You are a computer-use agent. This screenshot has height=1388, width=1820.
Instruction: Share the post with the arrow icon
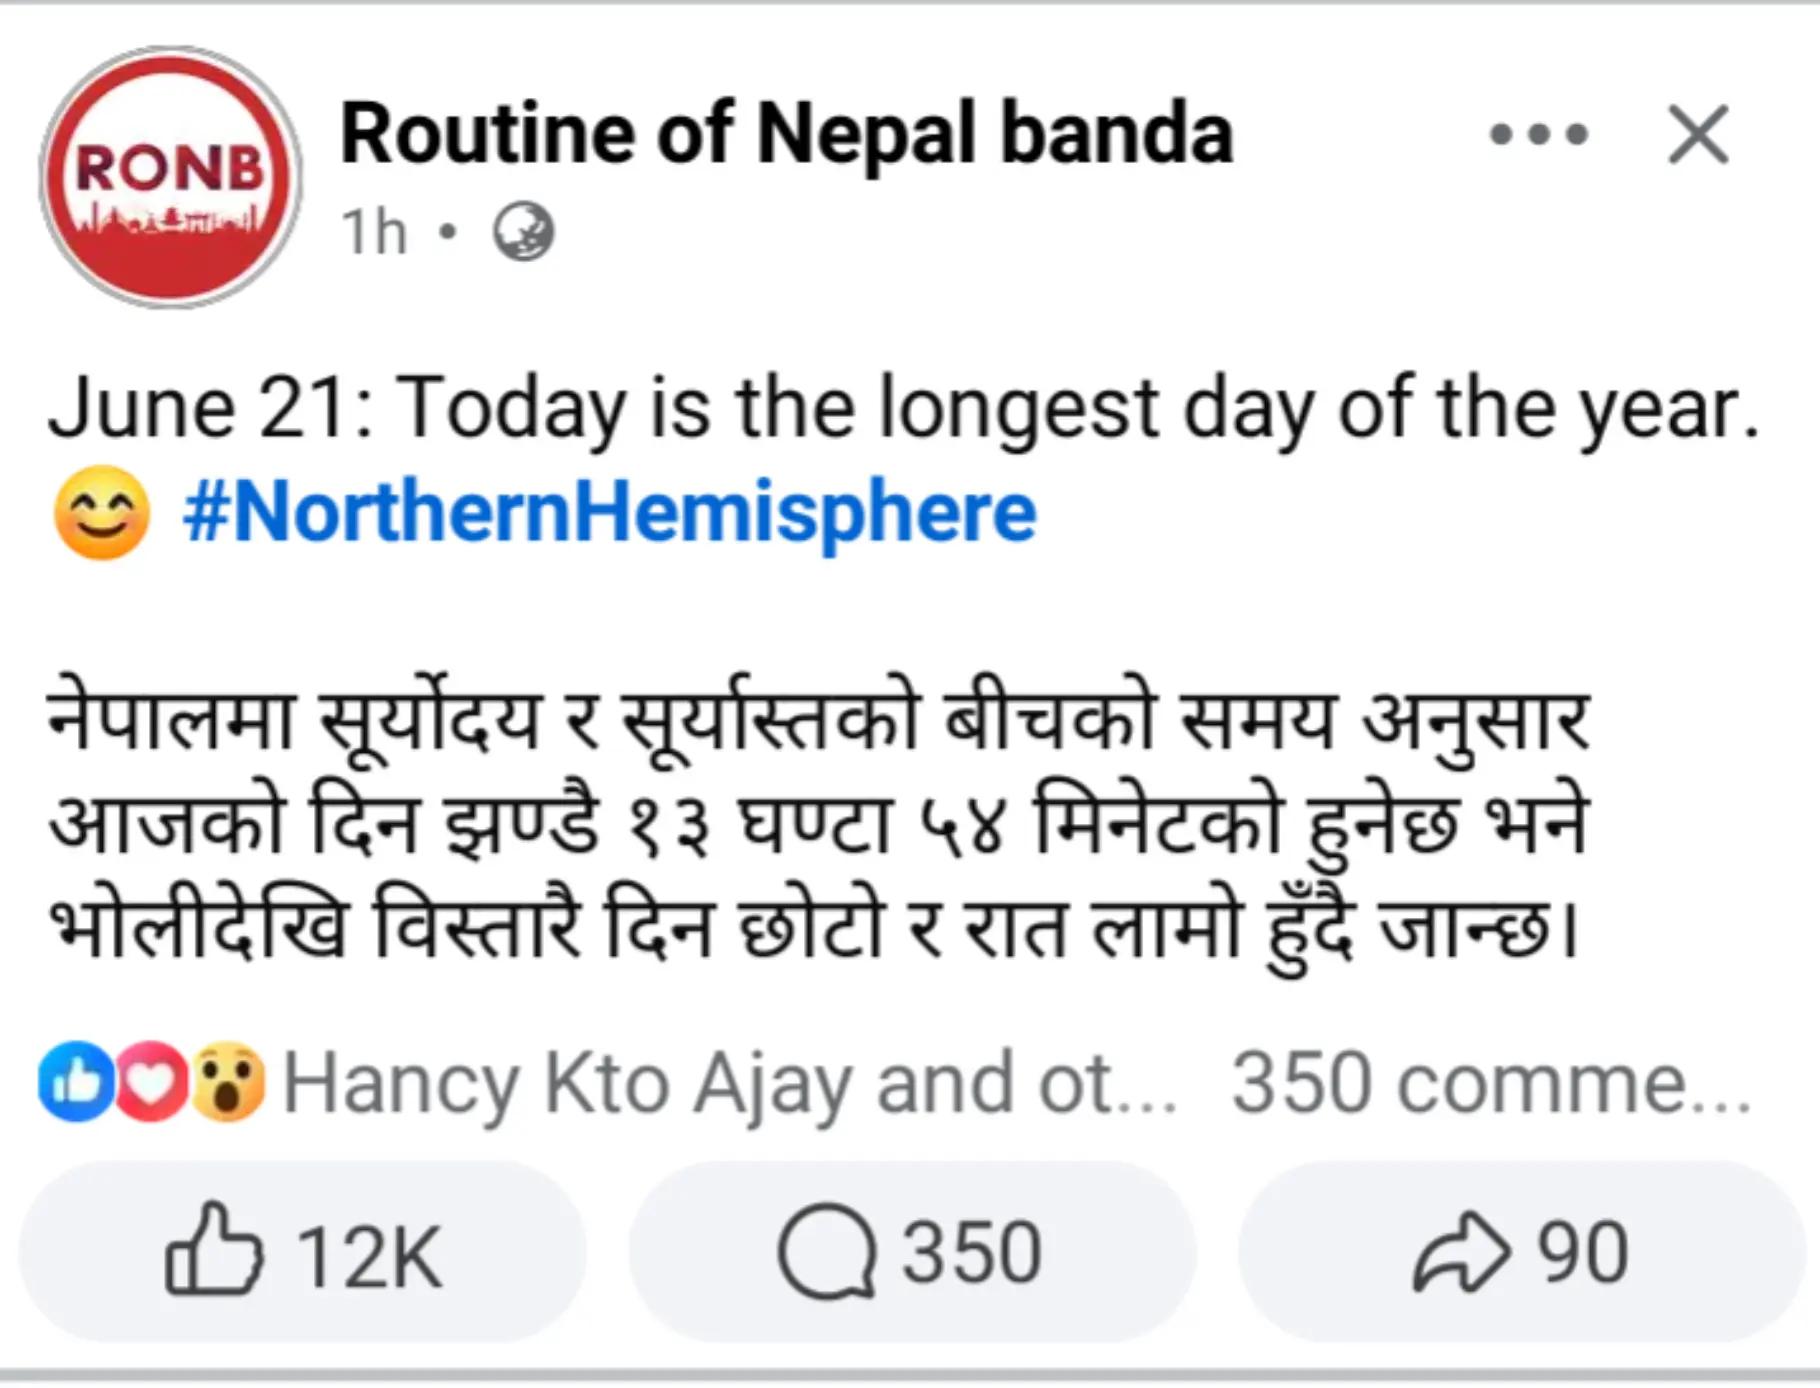[1461, 1252]
